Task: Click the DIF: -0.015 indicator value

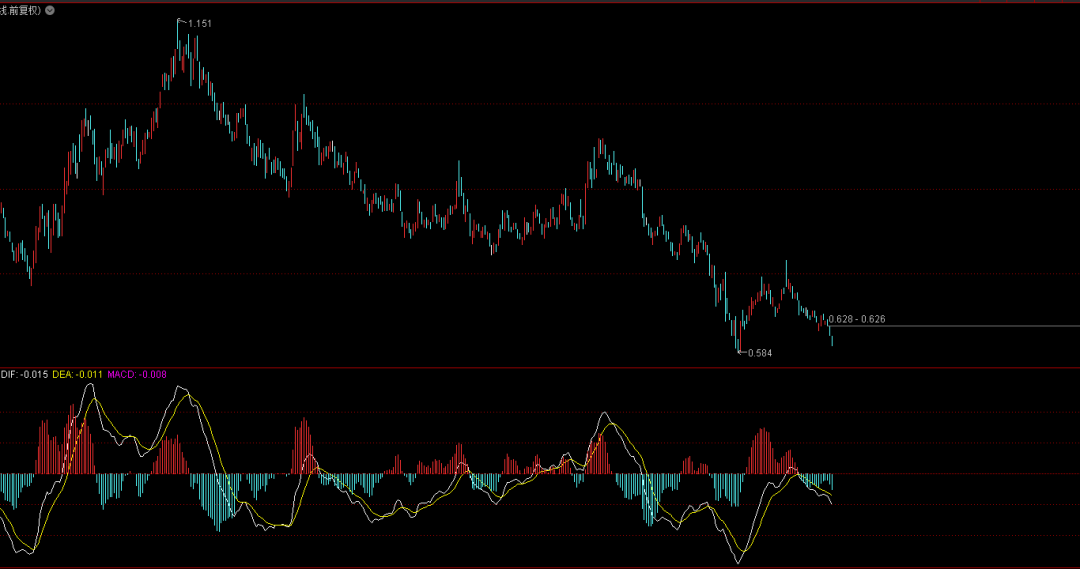Action: (24, 374)
